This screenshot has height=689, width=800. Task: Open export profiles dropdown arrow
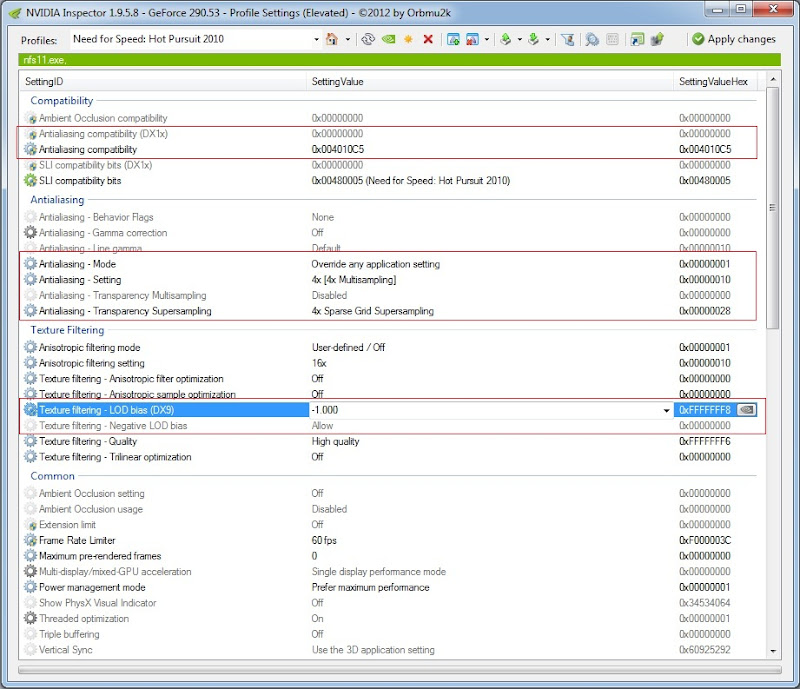click(519, 39)
